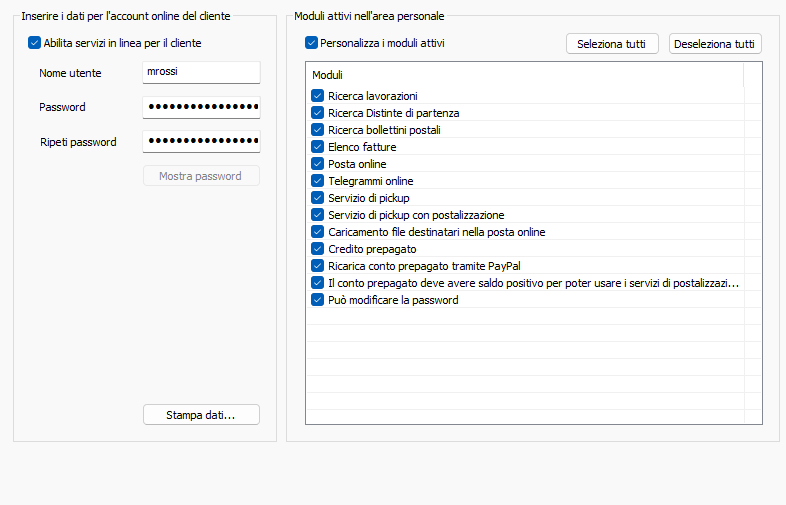Uncheck 'Ricerca Distinte di partenza' module

[x=318, y=113]
